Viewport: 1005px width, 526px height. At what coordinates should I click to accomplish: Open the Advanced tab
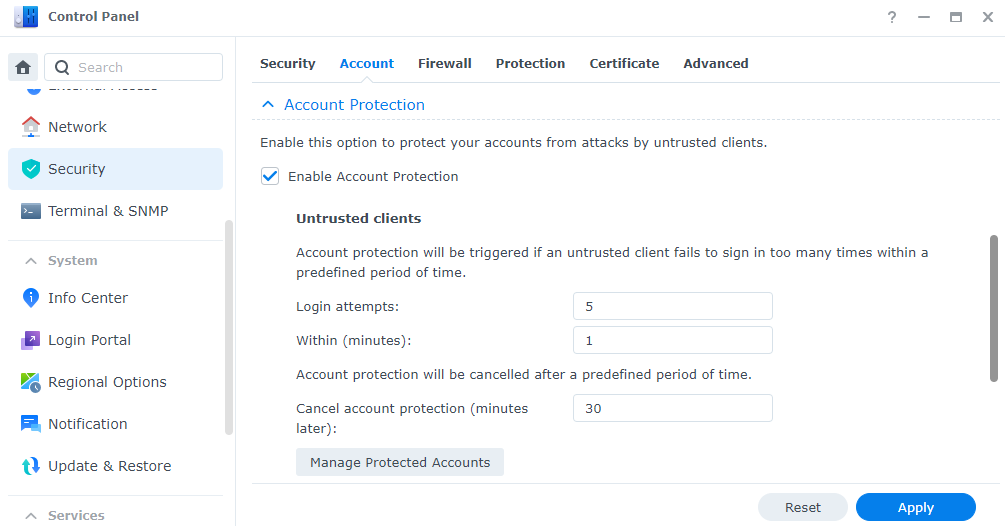716,63
